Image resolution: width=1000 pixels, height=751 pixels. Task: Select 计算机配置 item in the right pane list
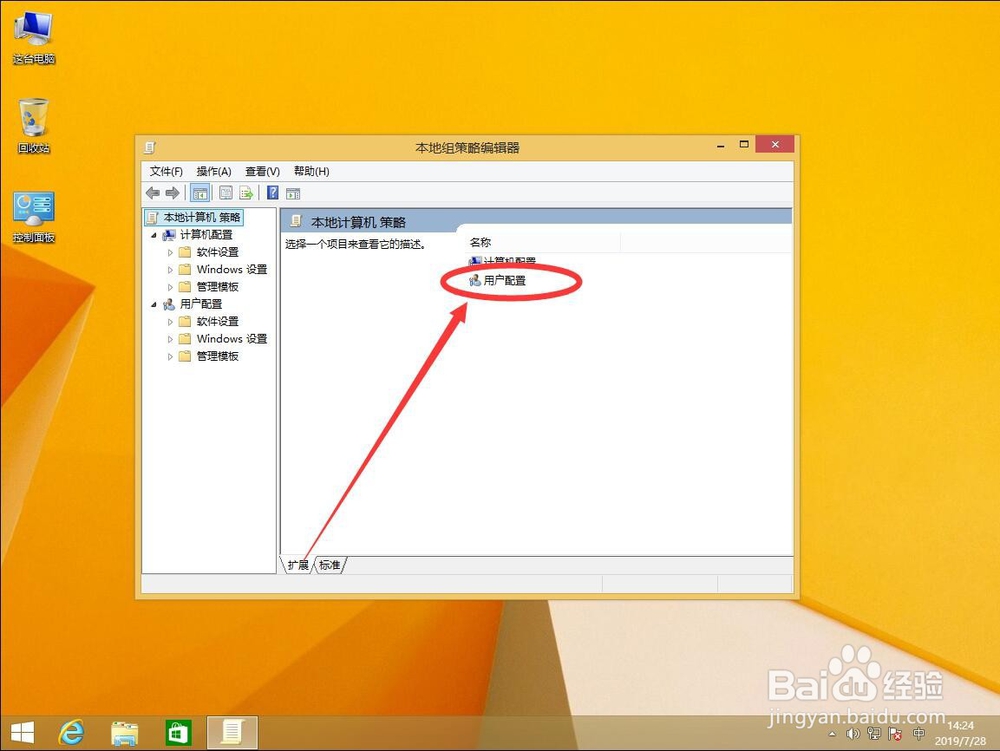click(503, 261)
